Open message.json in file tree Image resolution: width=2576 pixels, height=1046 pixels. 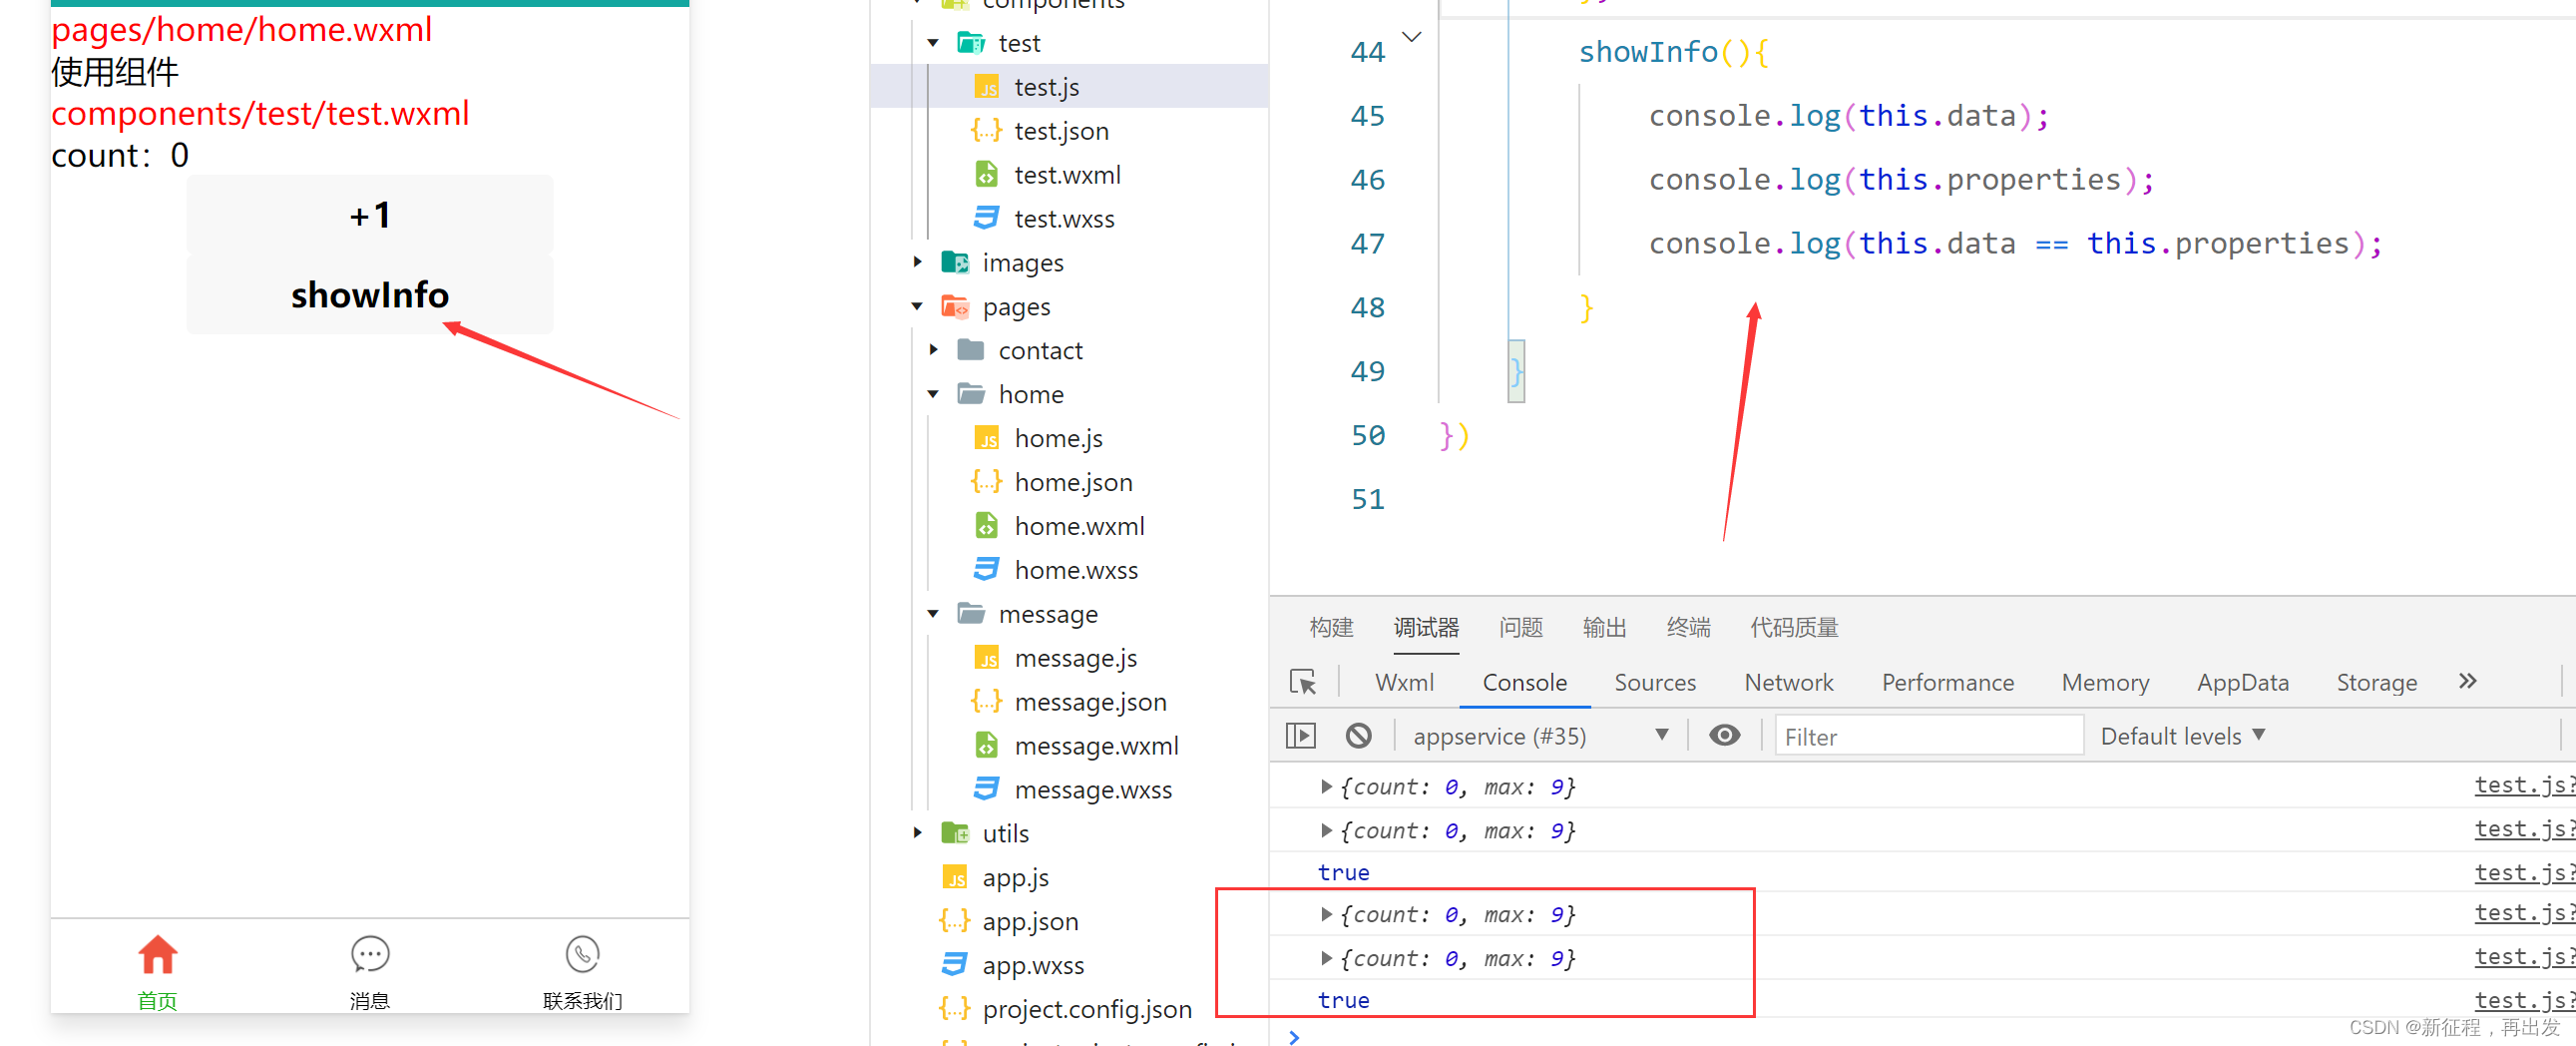(1089, 702)
